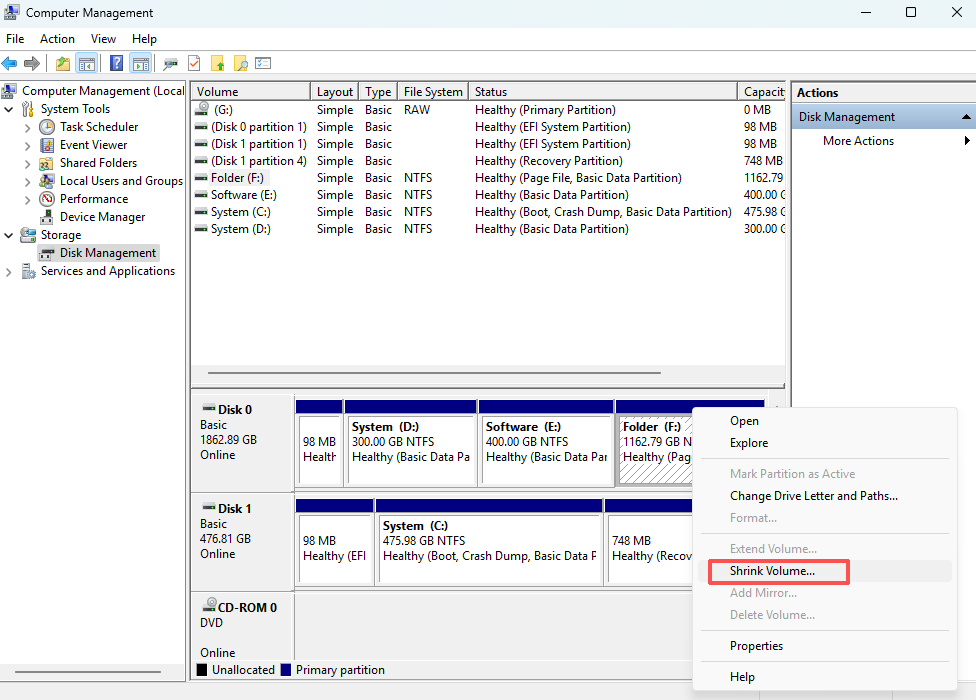The image size is (976, 700).
Task: Collapse the System Tools tree node
Action: click(9, 109)
